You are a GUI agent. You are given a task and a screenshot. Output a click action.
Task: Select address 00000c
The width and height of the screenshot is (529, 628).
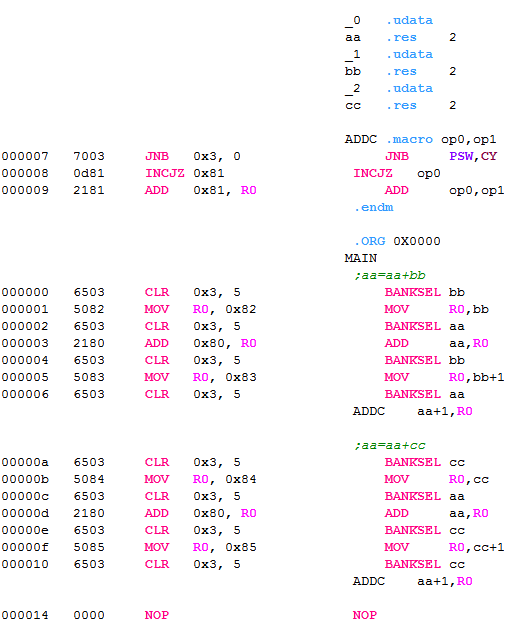click(x=25, y=496)
